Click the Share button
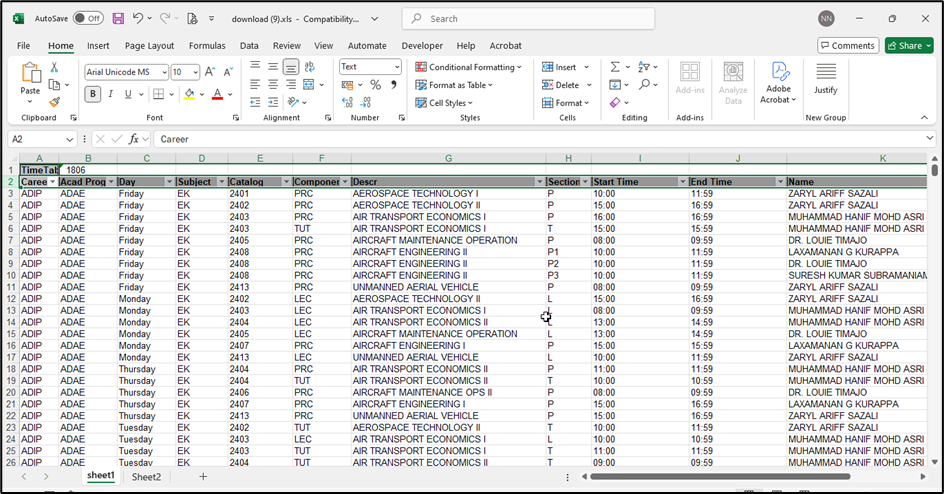Screen dimensions: 944x494 tap(908, 45)
